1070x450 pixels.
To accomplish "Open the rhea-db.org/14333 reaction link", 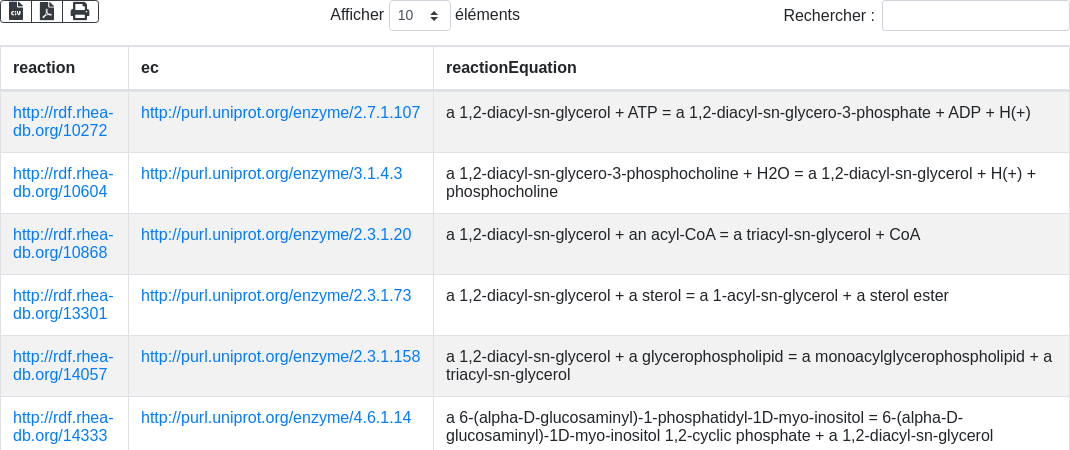I will (63, 426).
